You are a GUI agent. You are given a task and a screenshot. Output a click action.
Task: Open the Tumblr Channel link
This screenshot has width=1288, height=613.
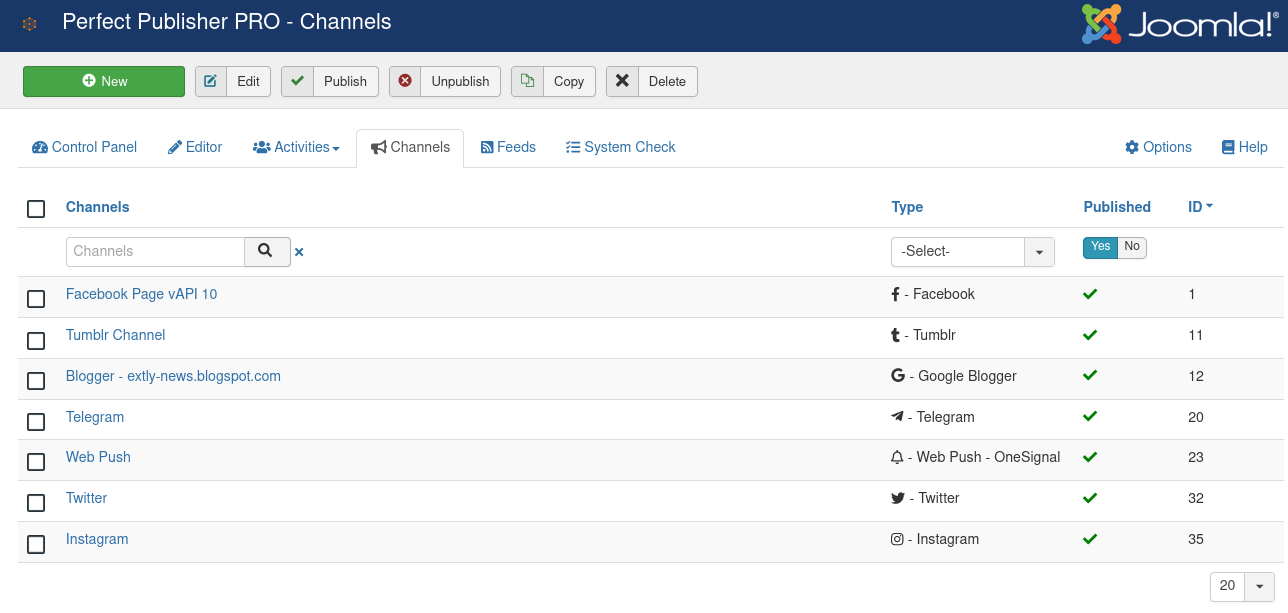tap(115, 335)
